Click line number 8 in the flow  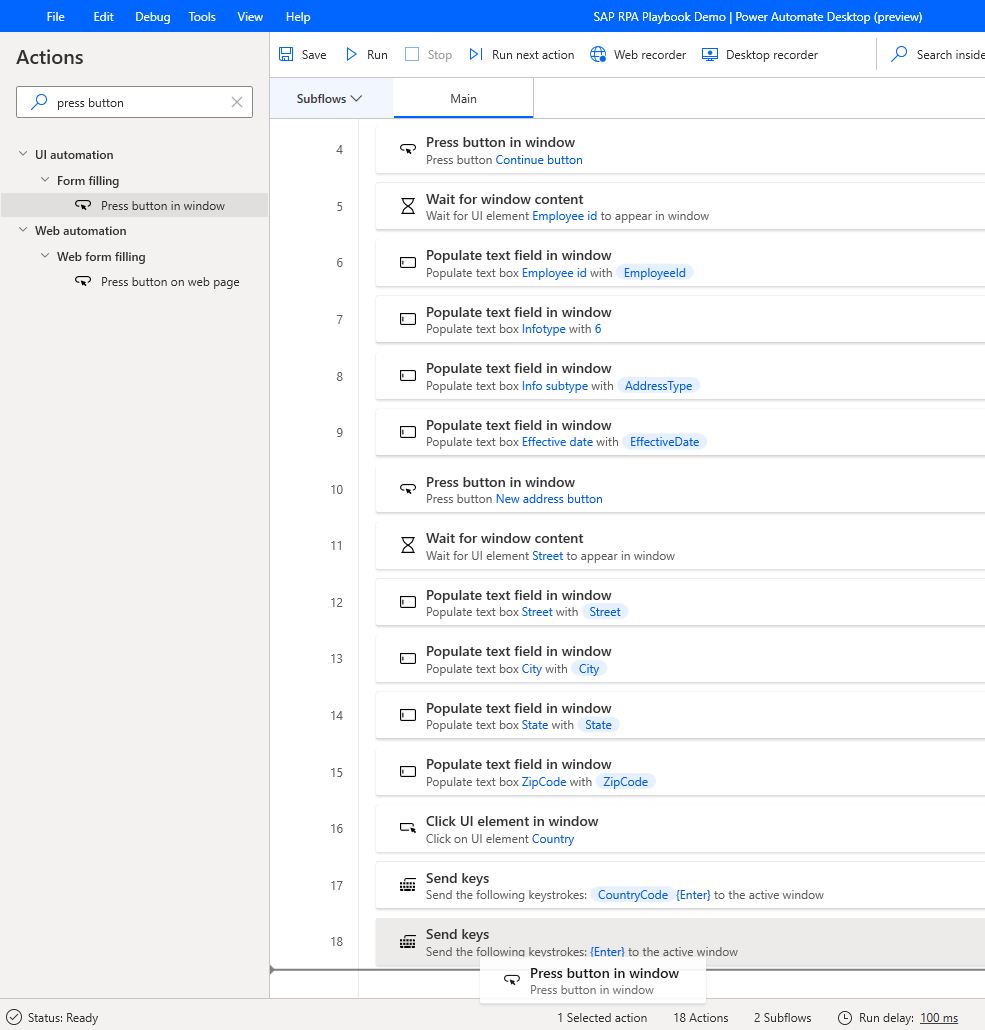339,376
